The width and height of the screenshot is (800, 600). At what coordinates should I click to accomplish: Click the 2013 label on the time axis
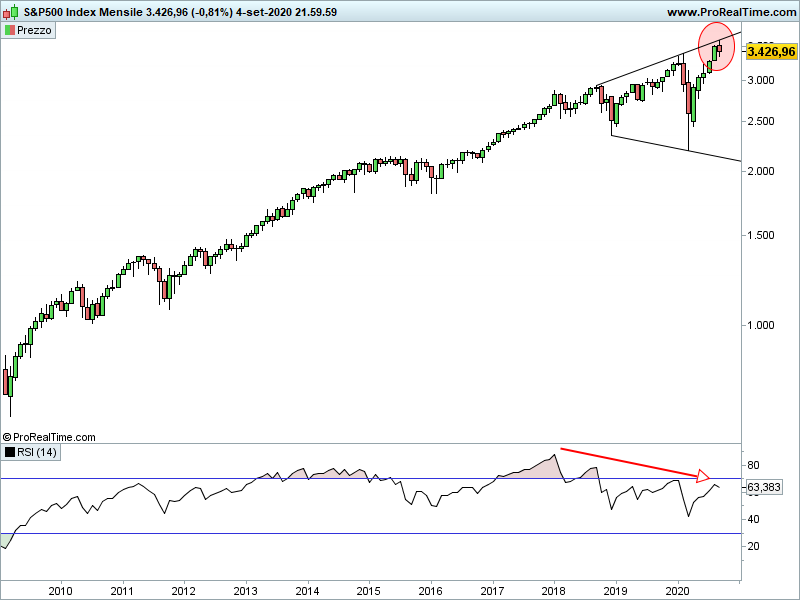click(245, 591)
